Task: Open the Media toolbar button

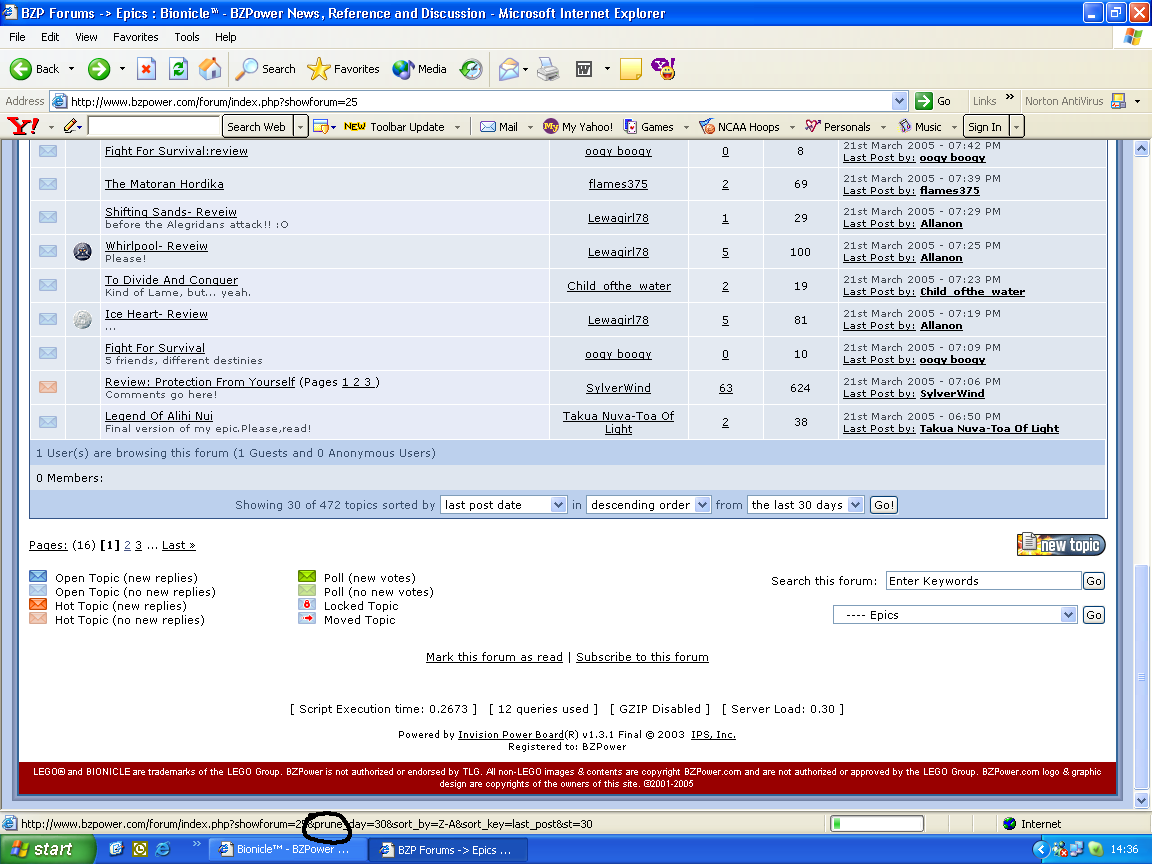Action: tap(420, 69)
